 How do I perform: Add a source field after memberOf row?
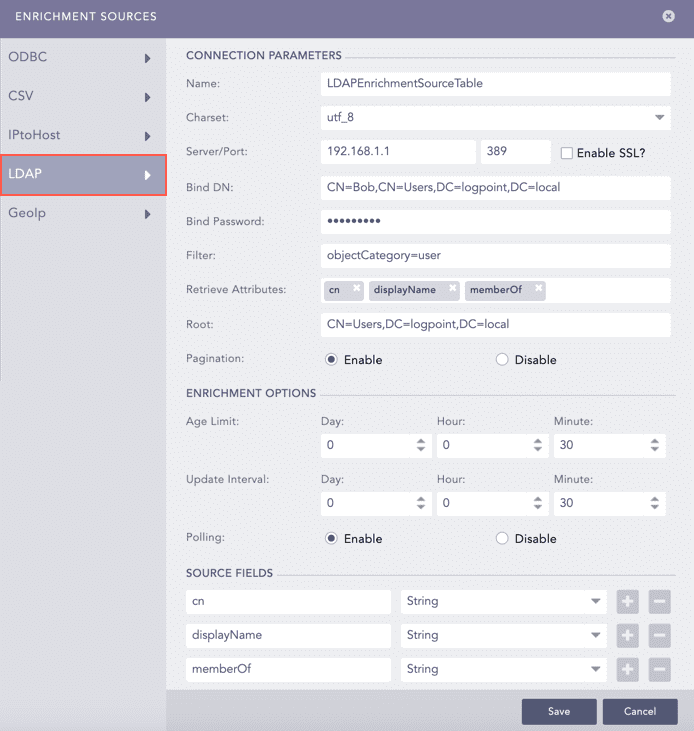pyautogui.click(x=628, y=669)
